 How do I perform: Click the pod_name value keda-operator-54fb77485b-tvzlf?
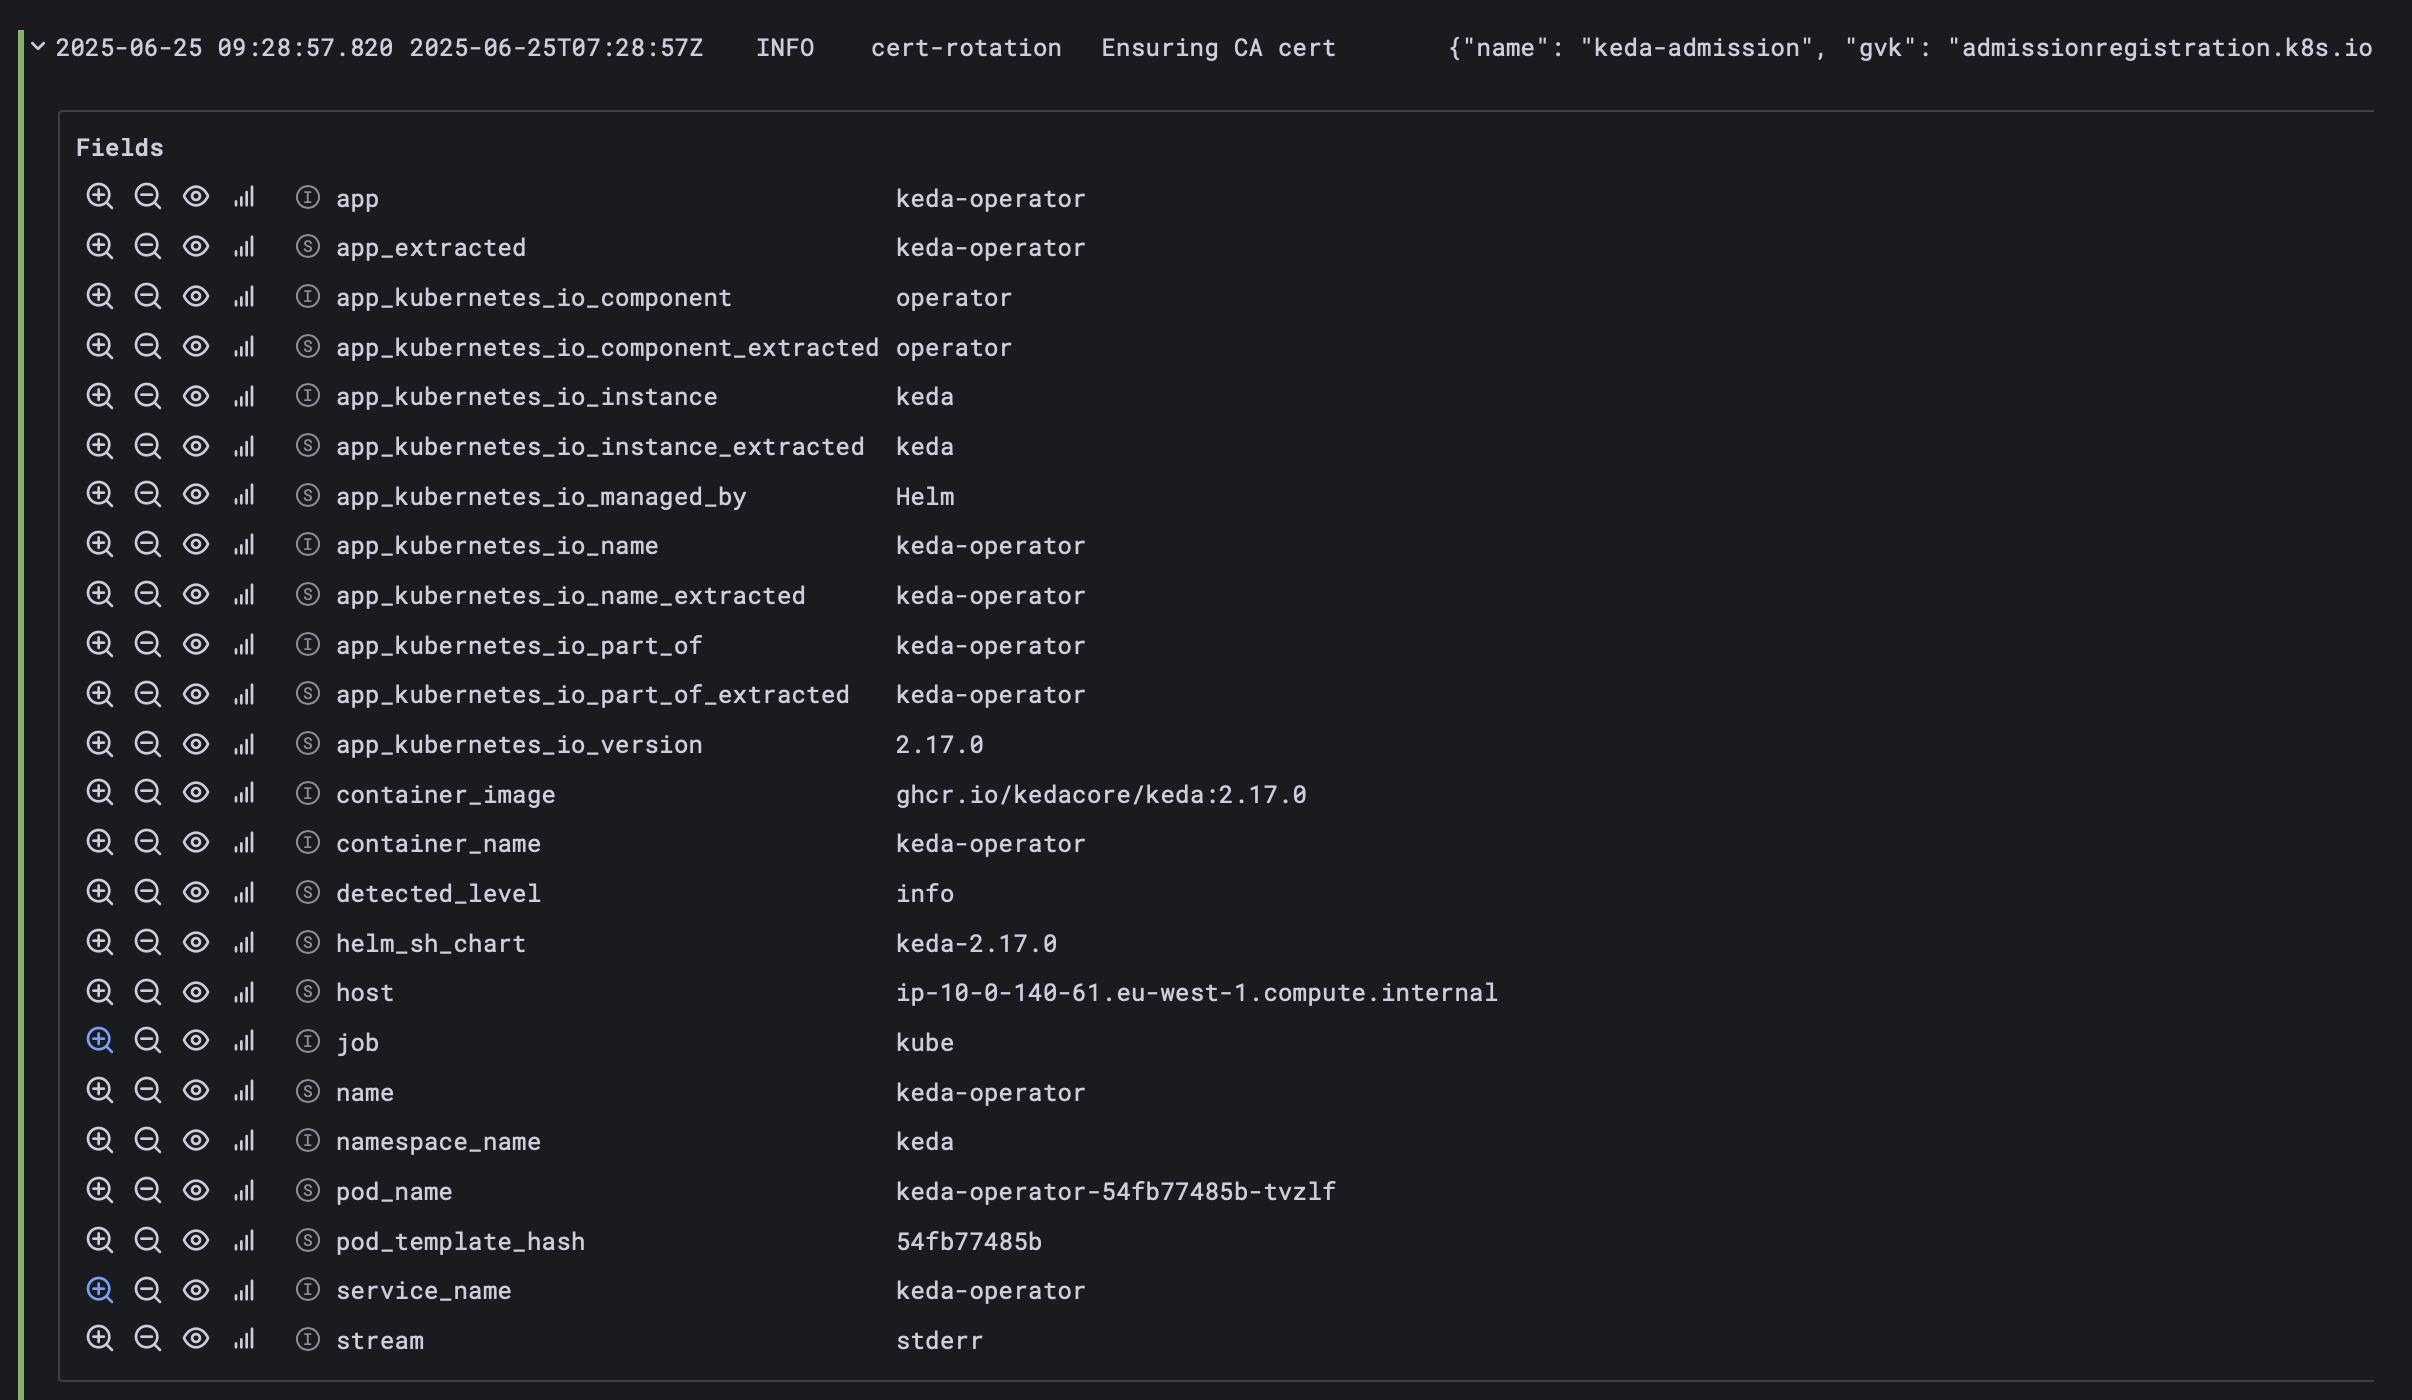1115,1190
